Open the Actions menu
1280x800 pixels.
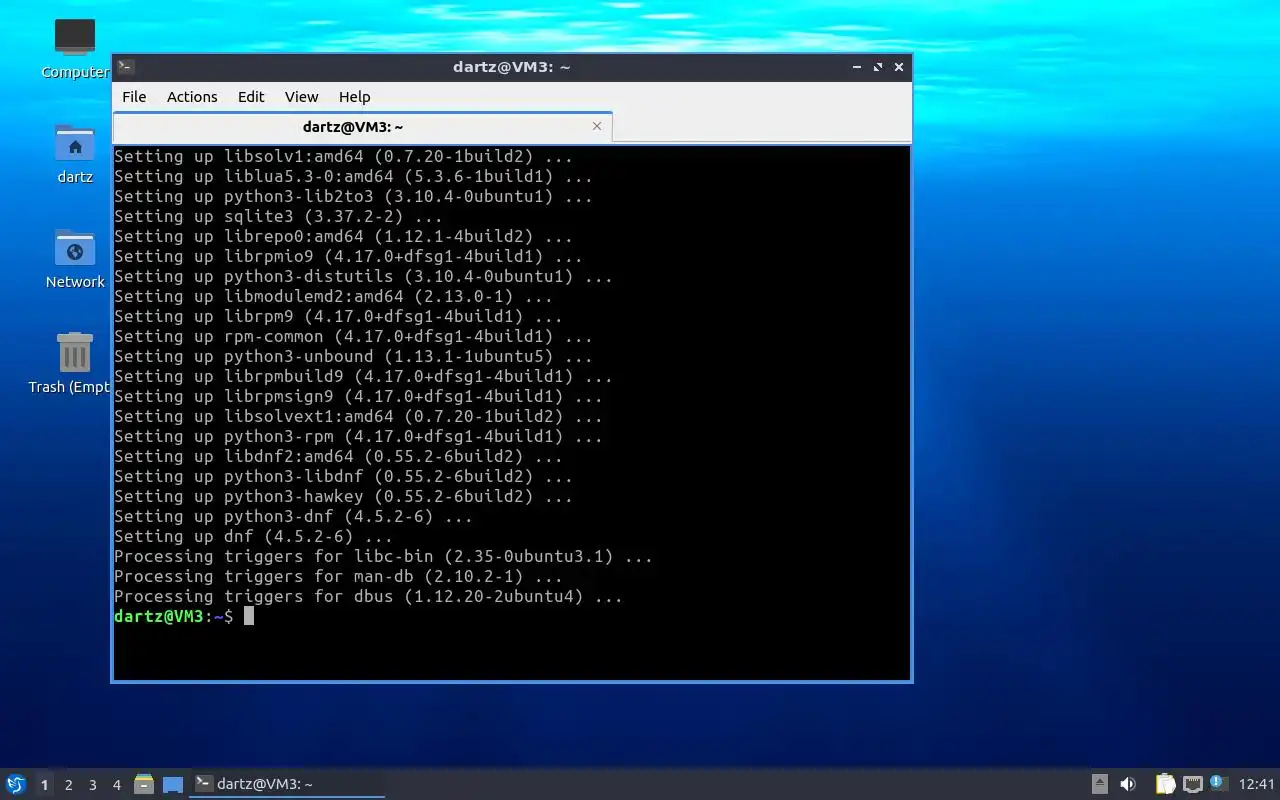[x=192, y=97]
